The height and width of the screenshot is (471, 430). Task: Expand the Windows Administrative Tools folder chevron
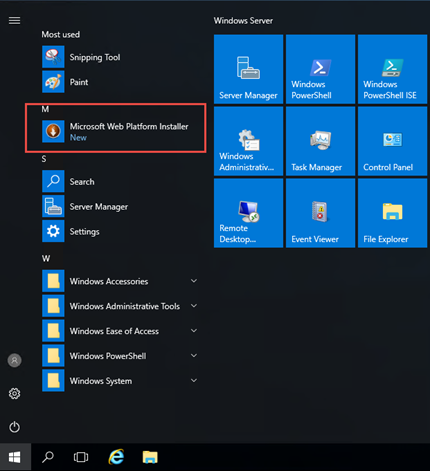pos(194,306)
